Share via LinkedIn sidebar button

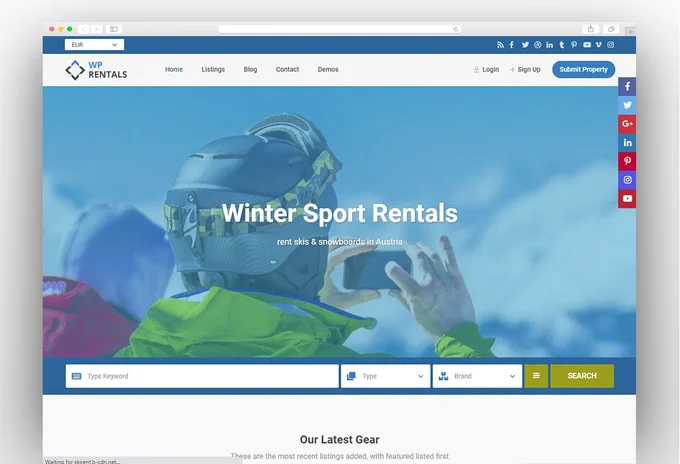627,142
